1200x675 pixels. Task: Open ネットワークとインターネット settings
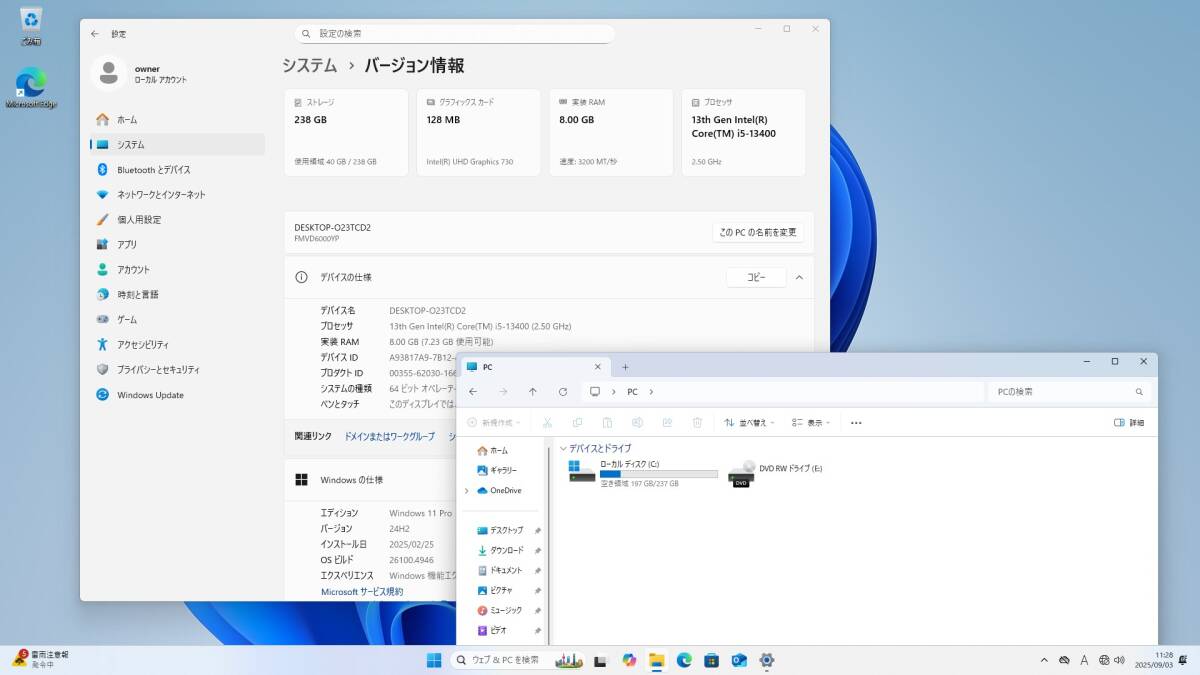tap(177, 194)
